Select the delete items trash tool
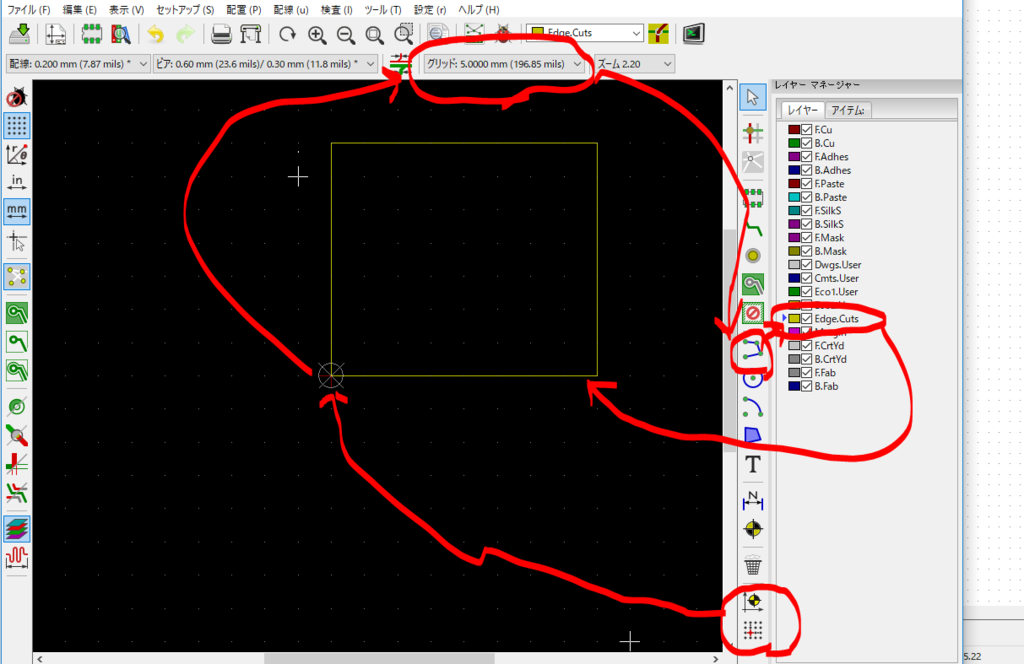The image size is (1024, 664). [x=753, y=565]
